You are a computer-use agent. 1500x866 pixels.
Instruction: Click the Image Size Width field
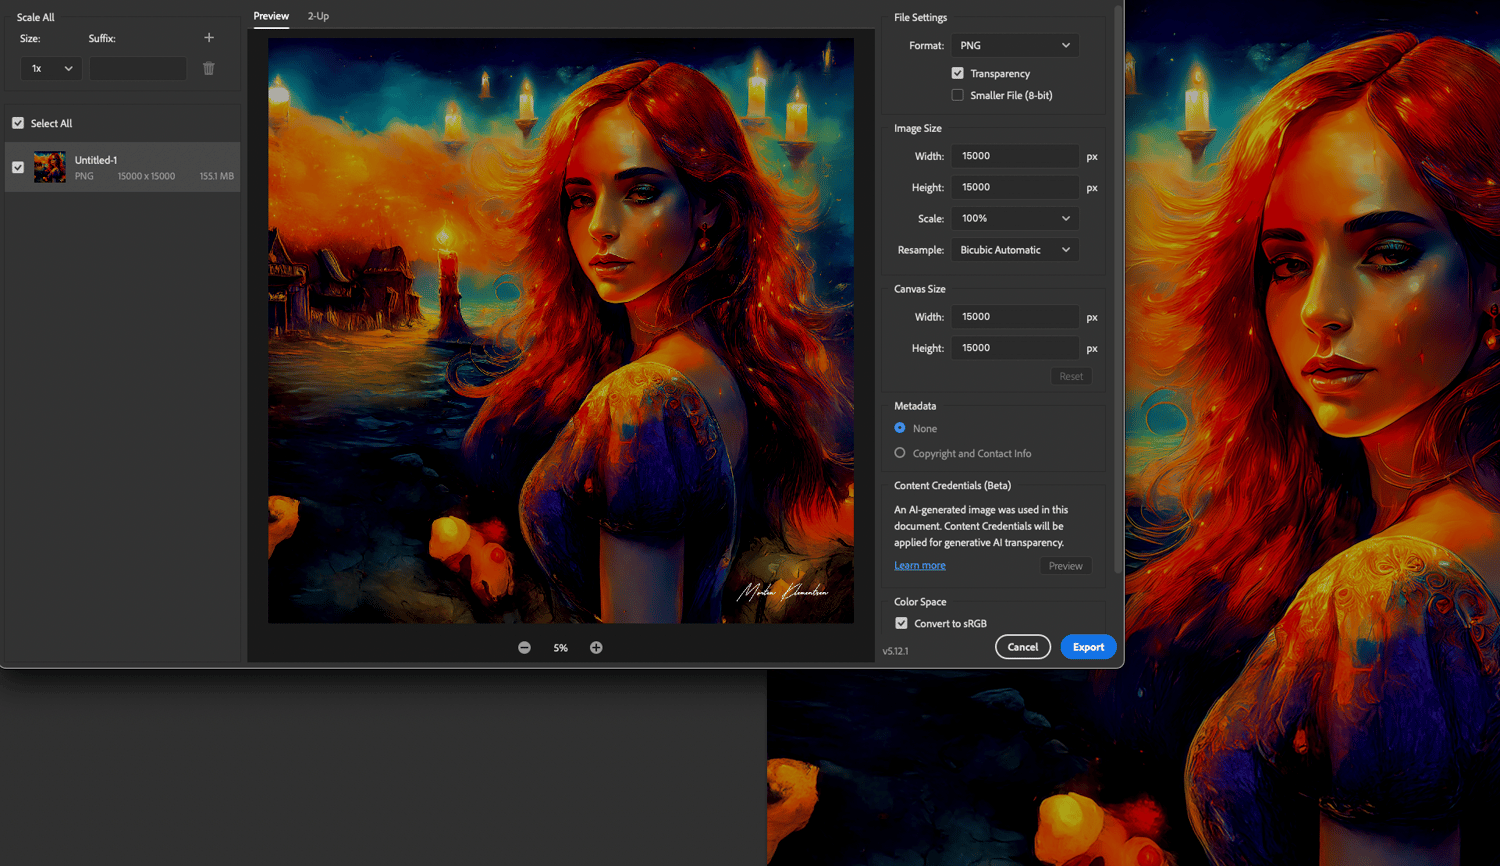1014,156
